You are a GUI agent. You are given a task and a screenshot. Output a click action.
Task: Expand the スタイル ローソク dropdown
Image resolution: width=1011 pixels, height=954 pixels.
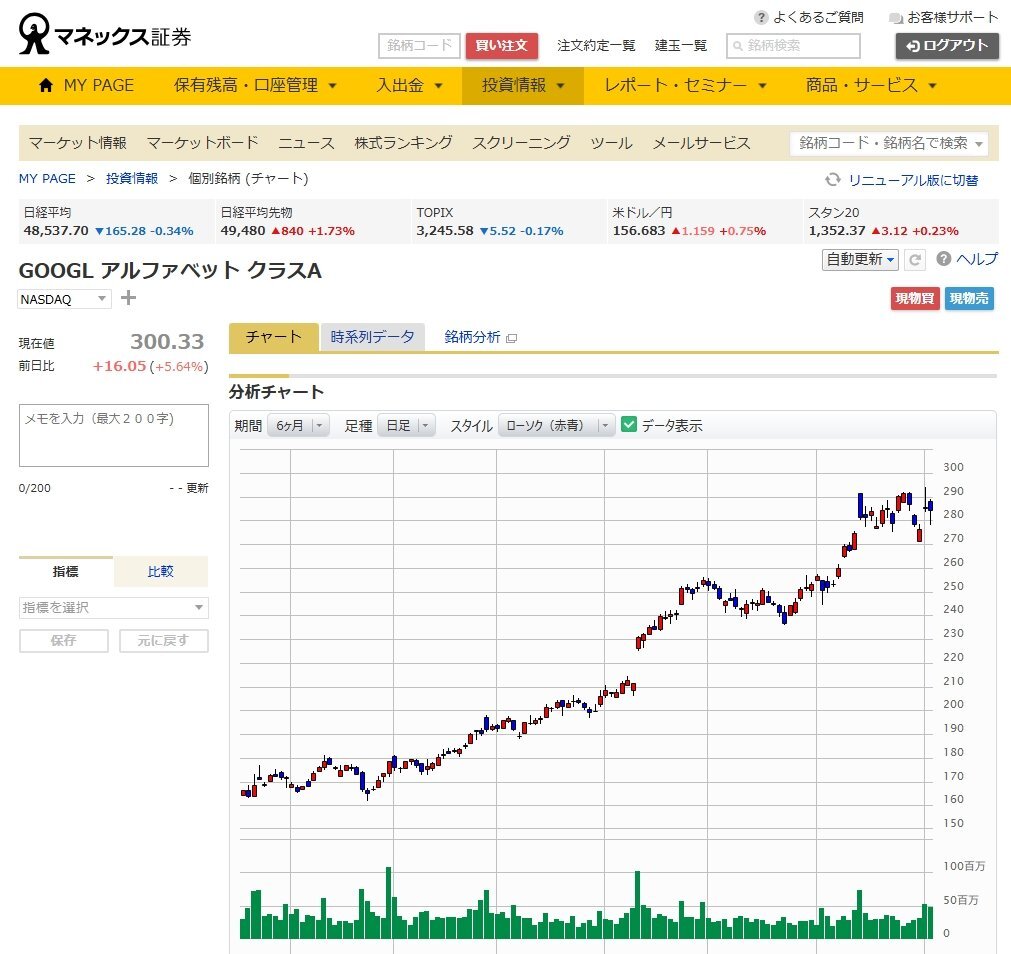(x=557, y=425)
